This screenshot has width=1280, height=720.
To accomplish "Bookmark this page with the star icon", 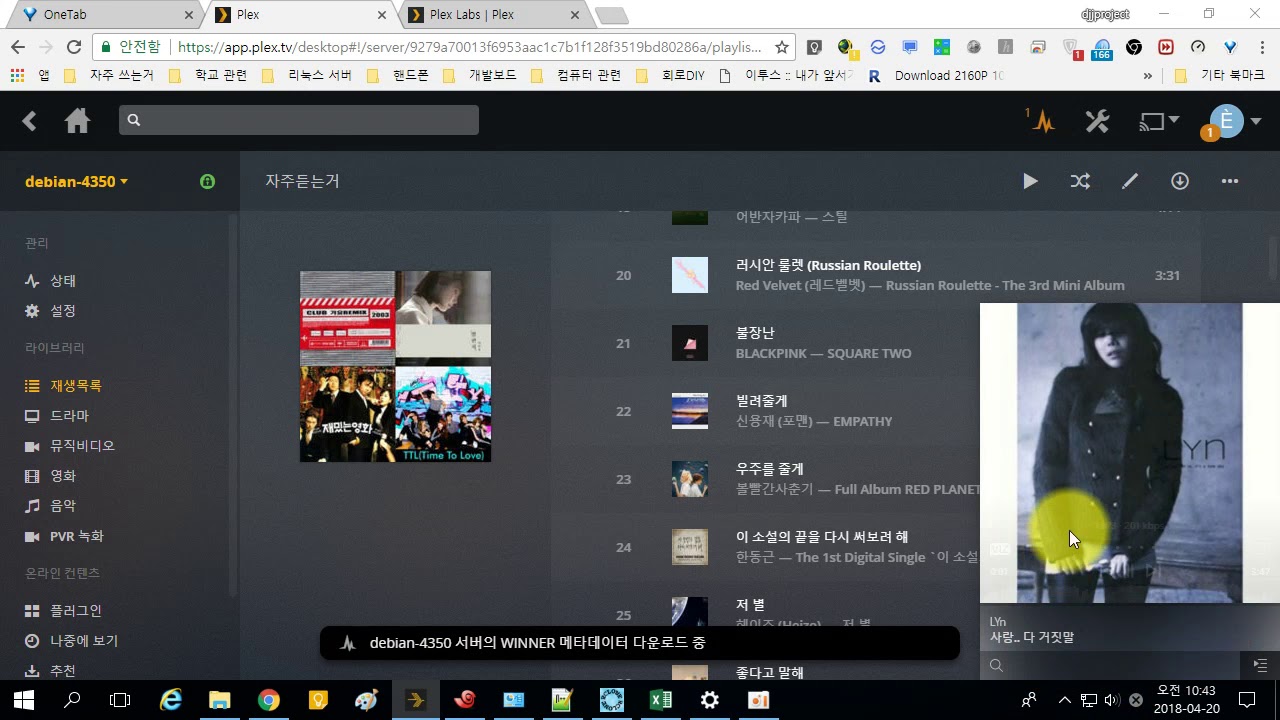I will click(782, 47).
